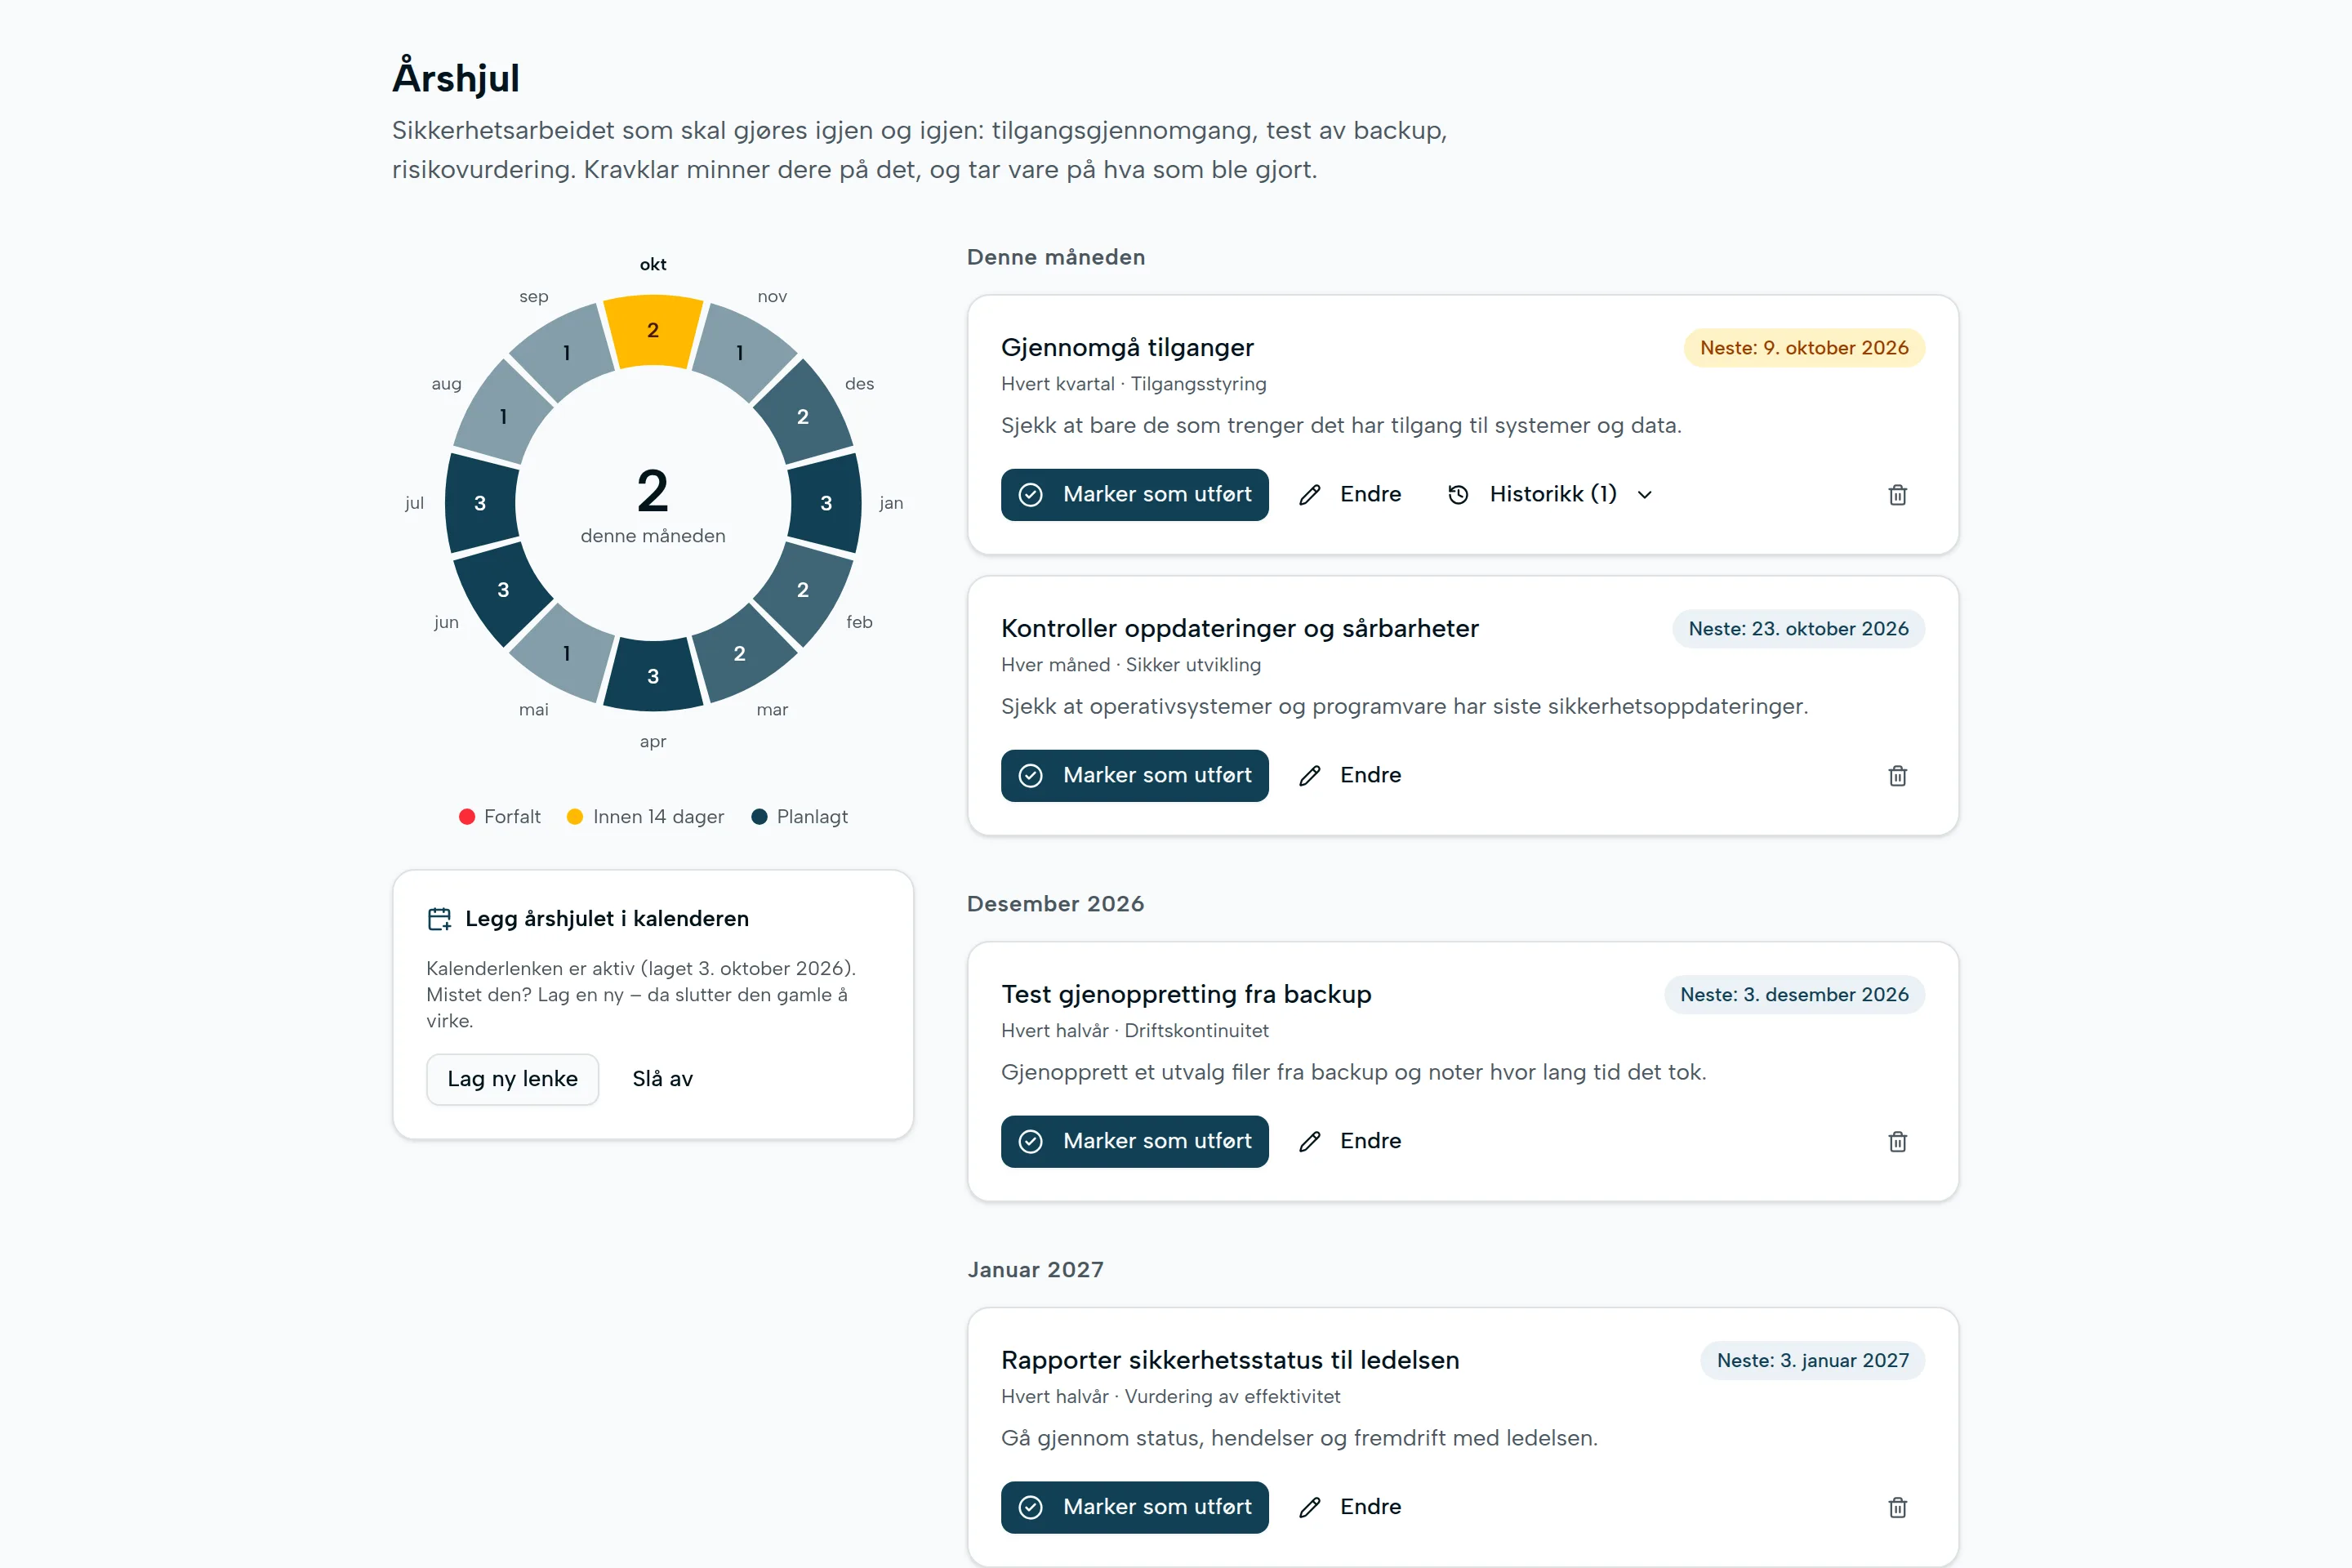Turn off calendar link with Slå av
Screen dimensions: 2352x1568
pyautogui.click(x=662, y=1079)
